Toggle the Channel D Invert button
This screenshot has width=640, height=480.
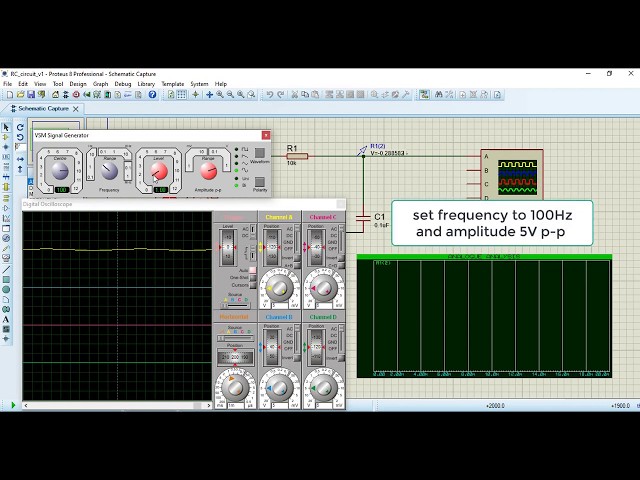coord(341,358)
